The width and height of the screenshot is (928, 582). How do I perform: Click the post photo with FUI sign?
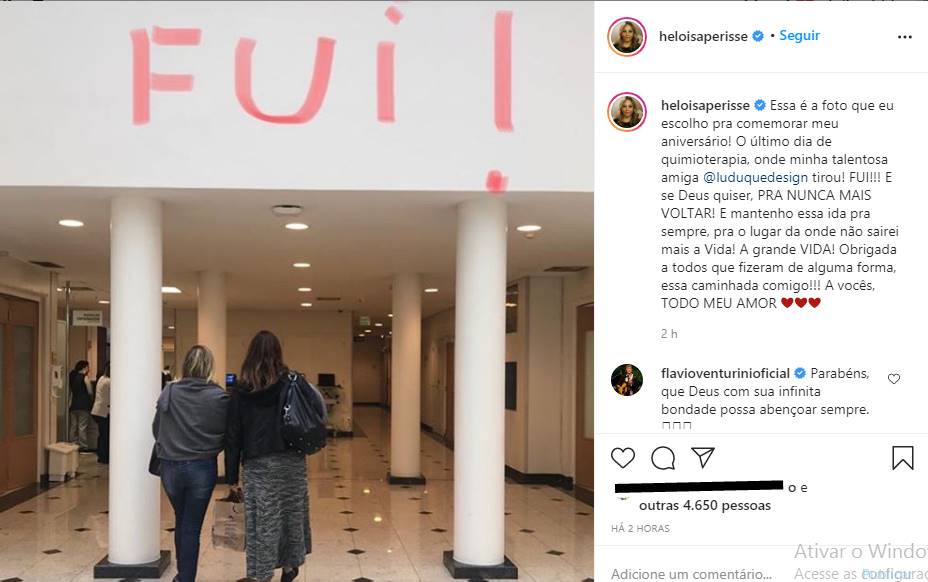(x=297, y=291)
